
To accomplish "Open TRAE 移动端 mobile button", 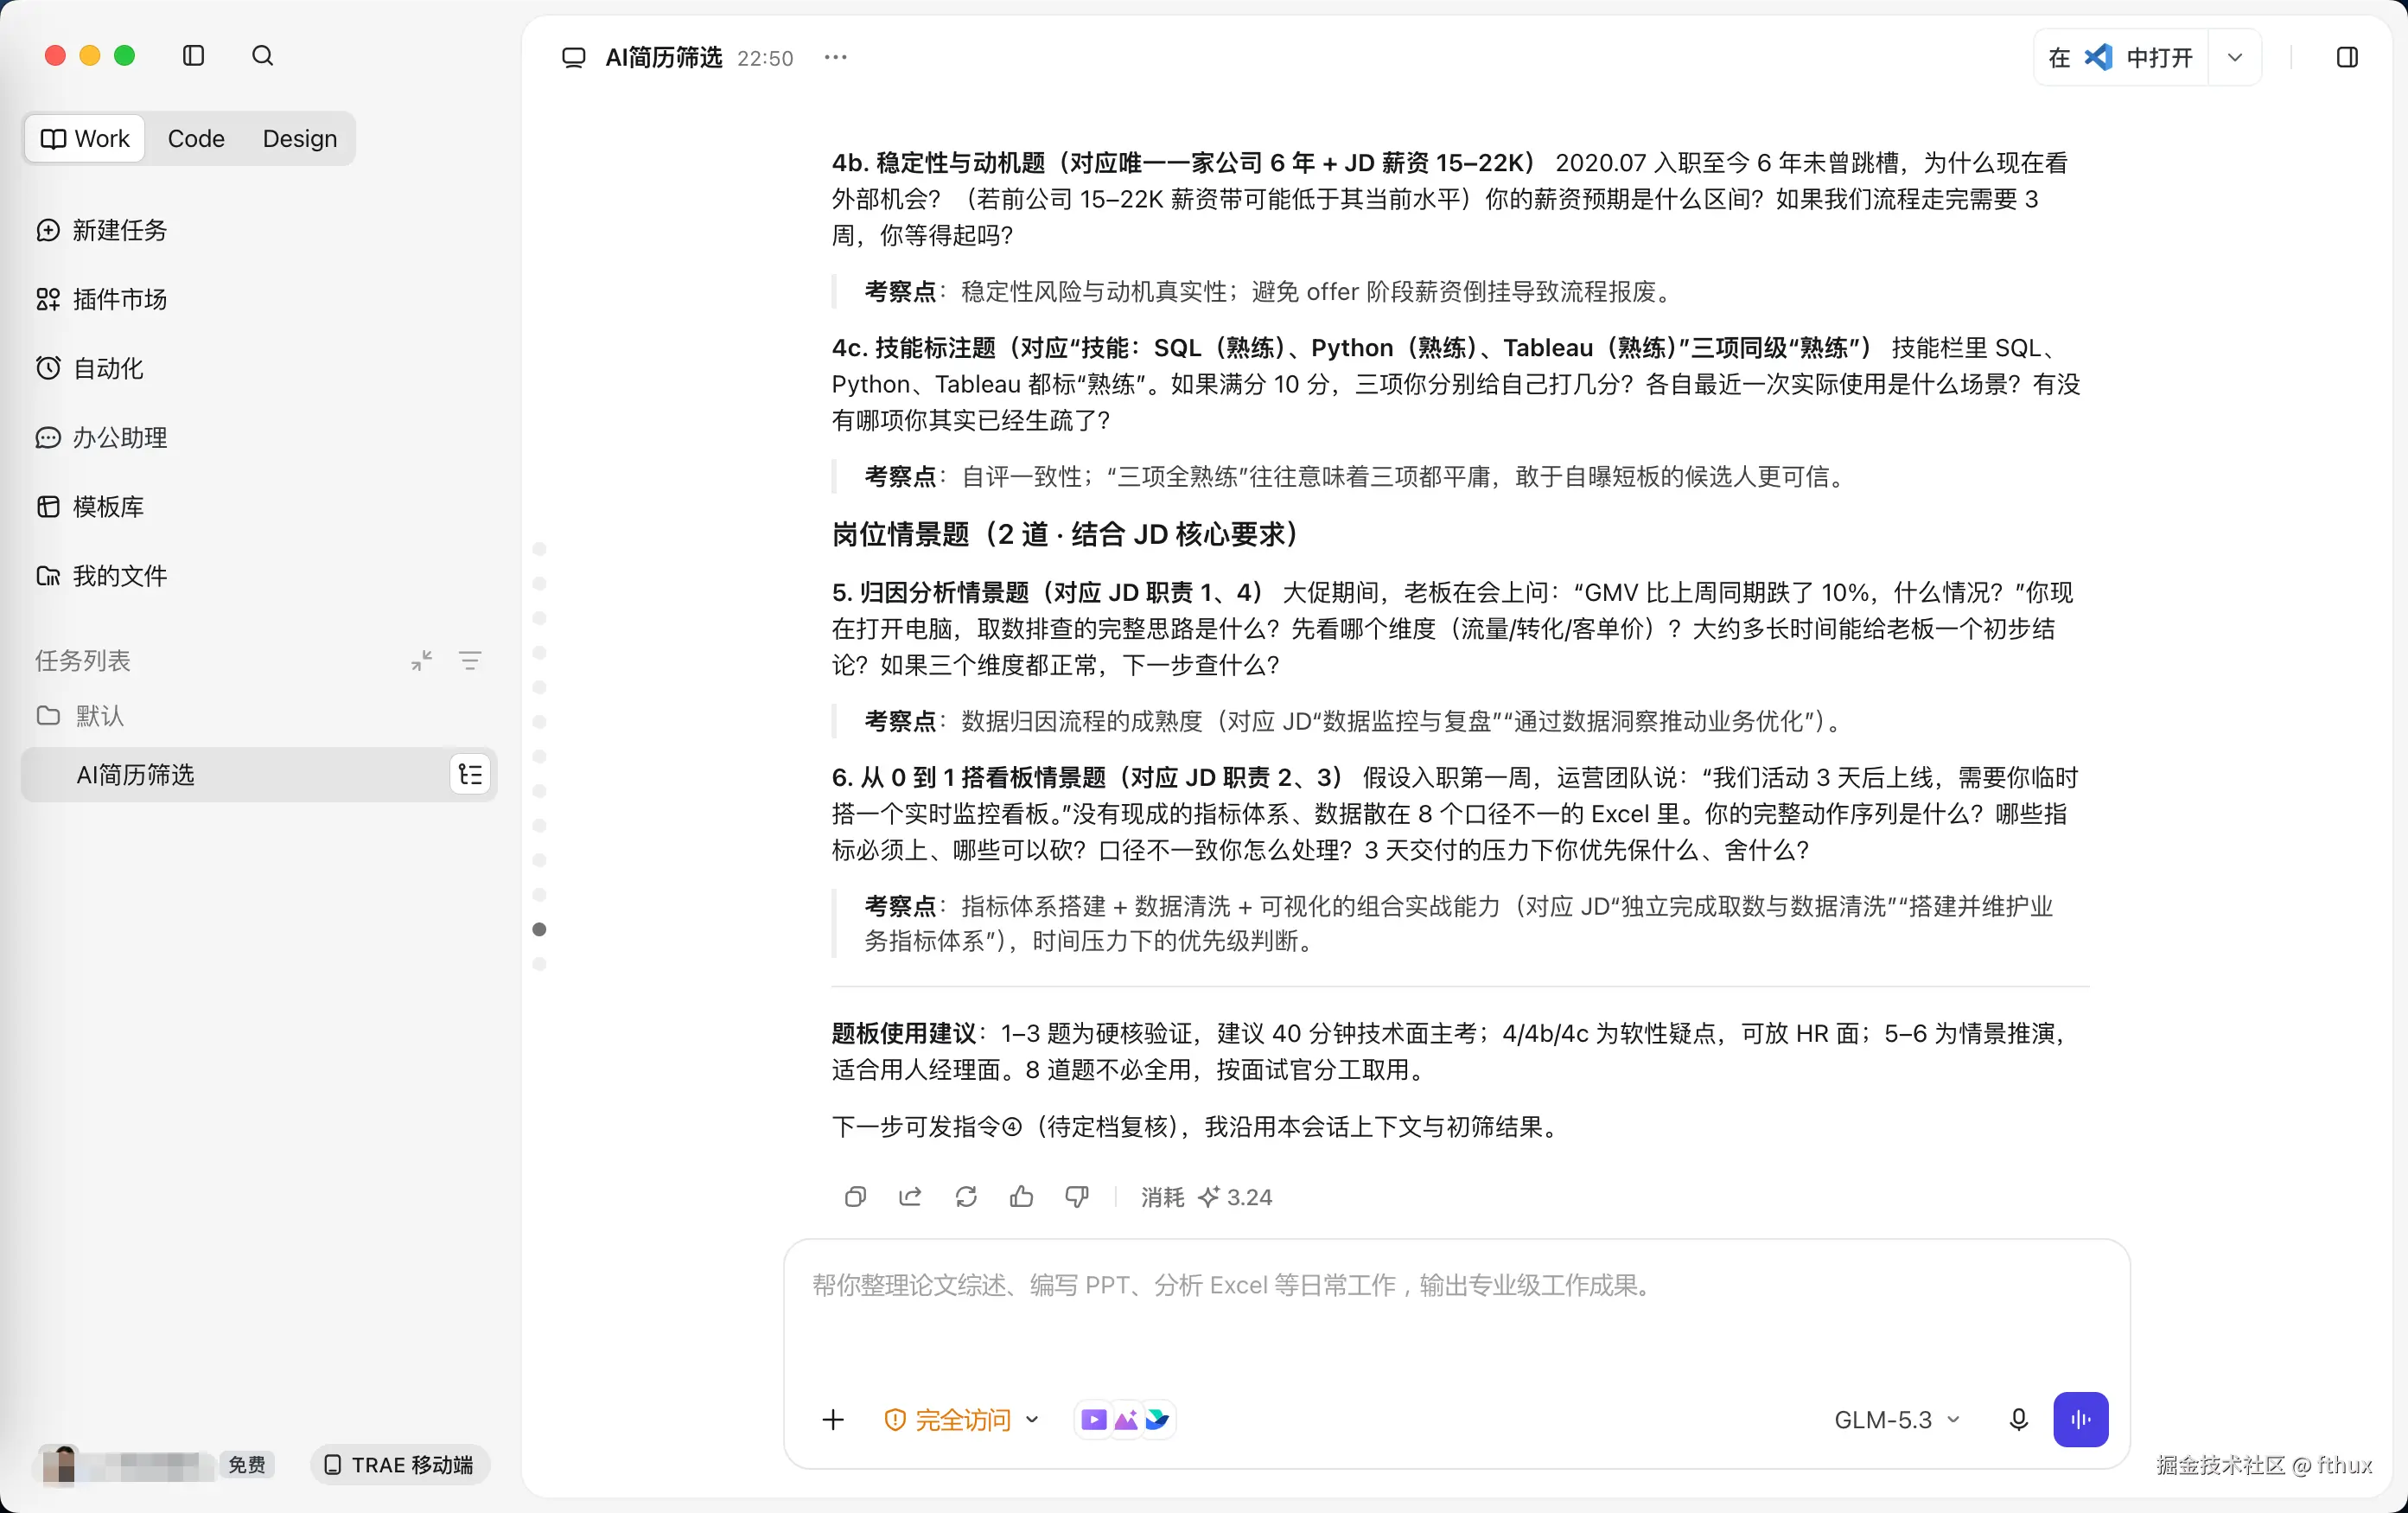I will [399, 1465].
